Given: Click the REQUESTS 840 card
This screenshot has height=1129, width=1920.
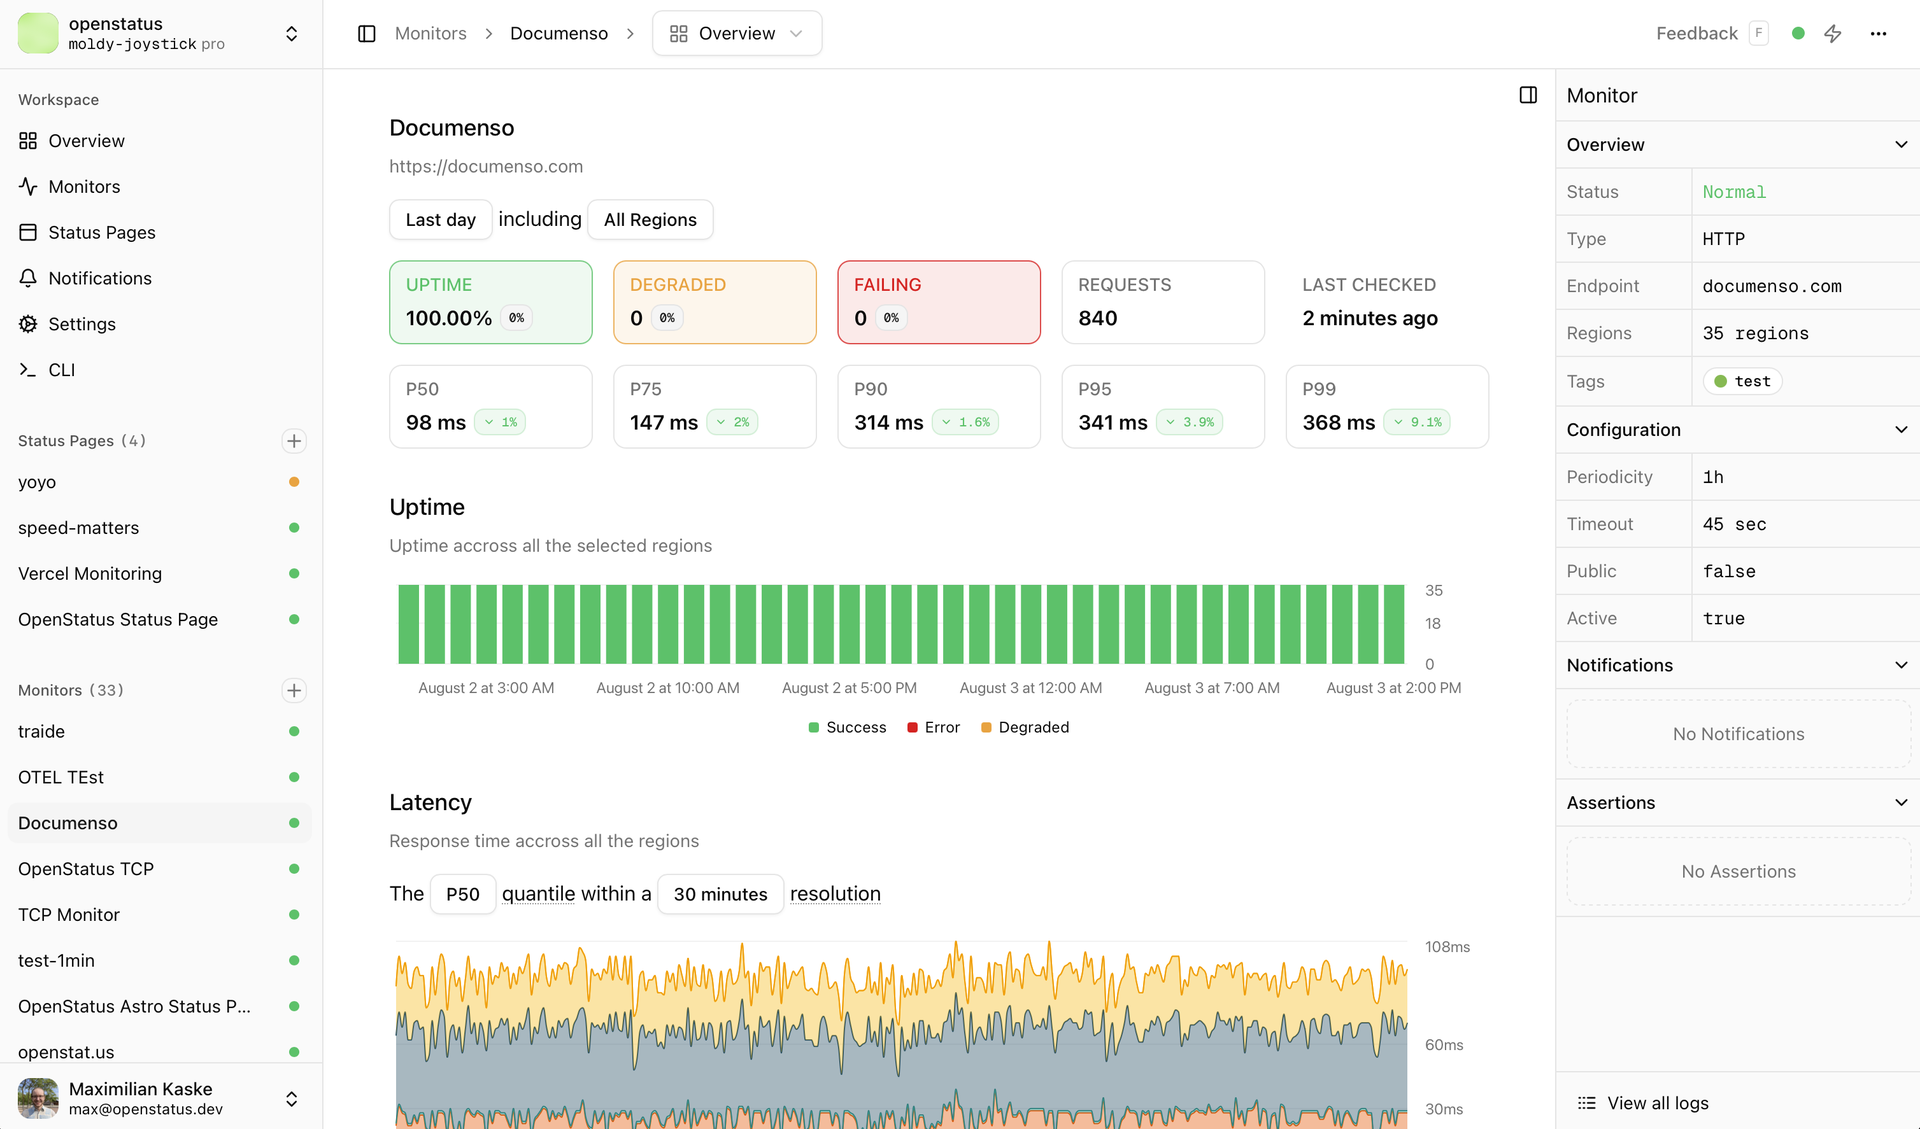Looking at the screenshot, I should [x=1163, y=302].
